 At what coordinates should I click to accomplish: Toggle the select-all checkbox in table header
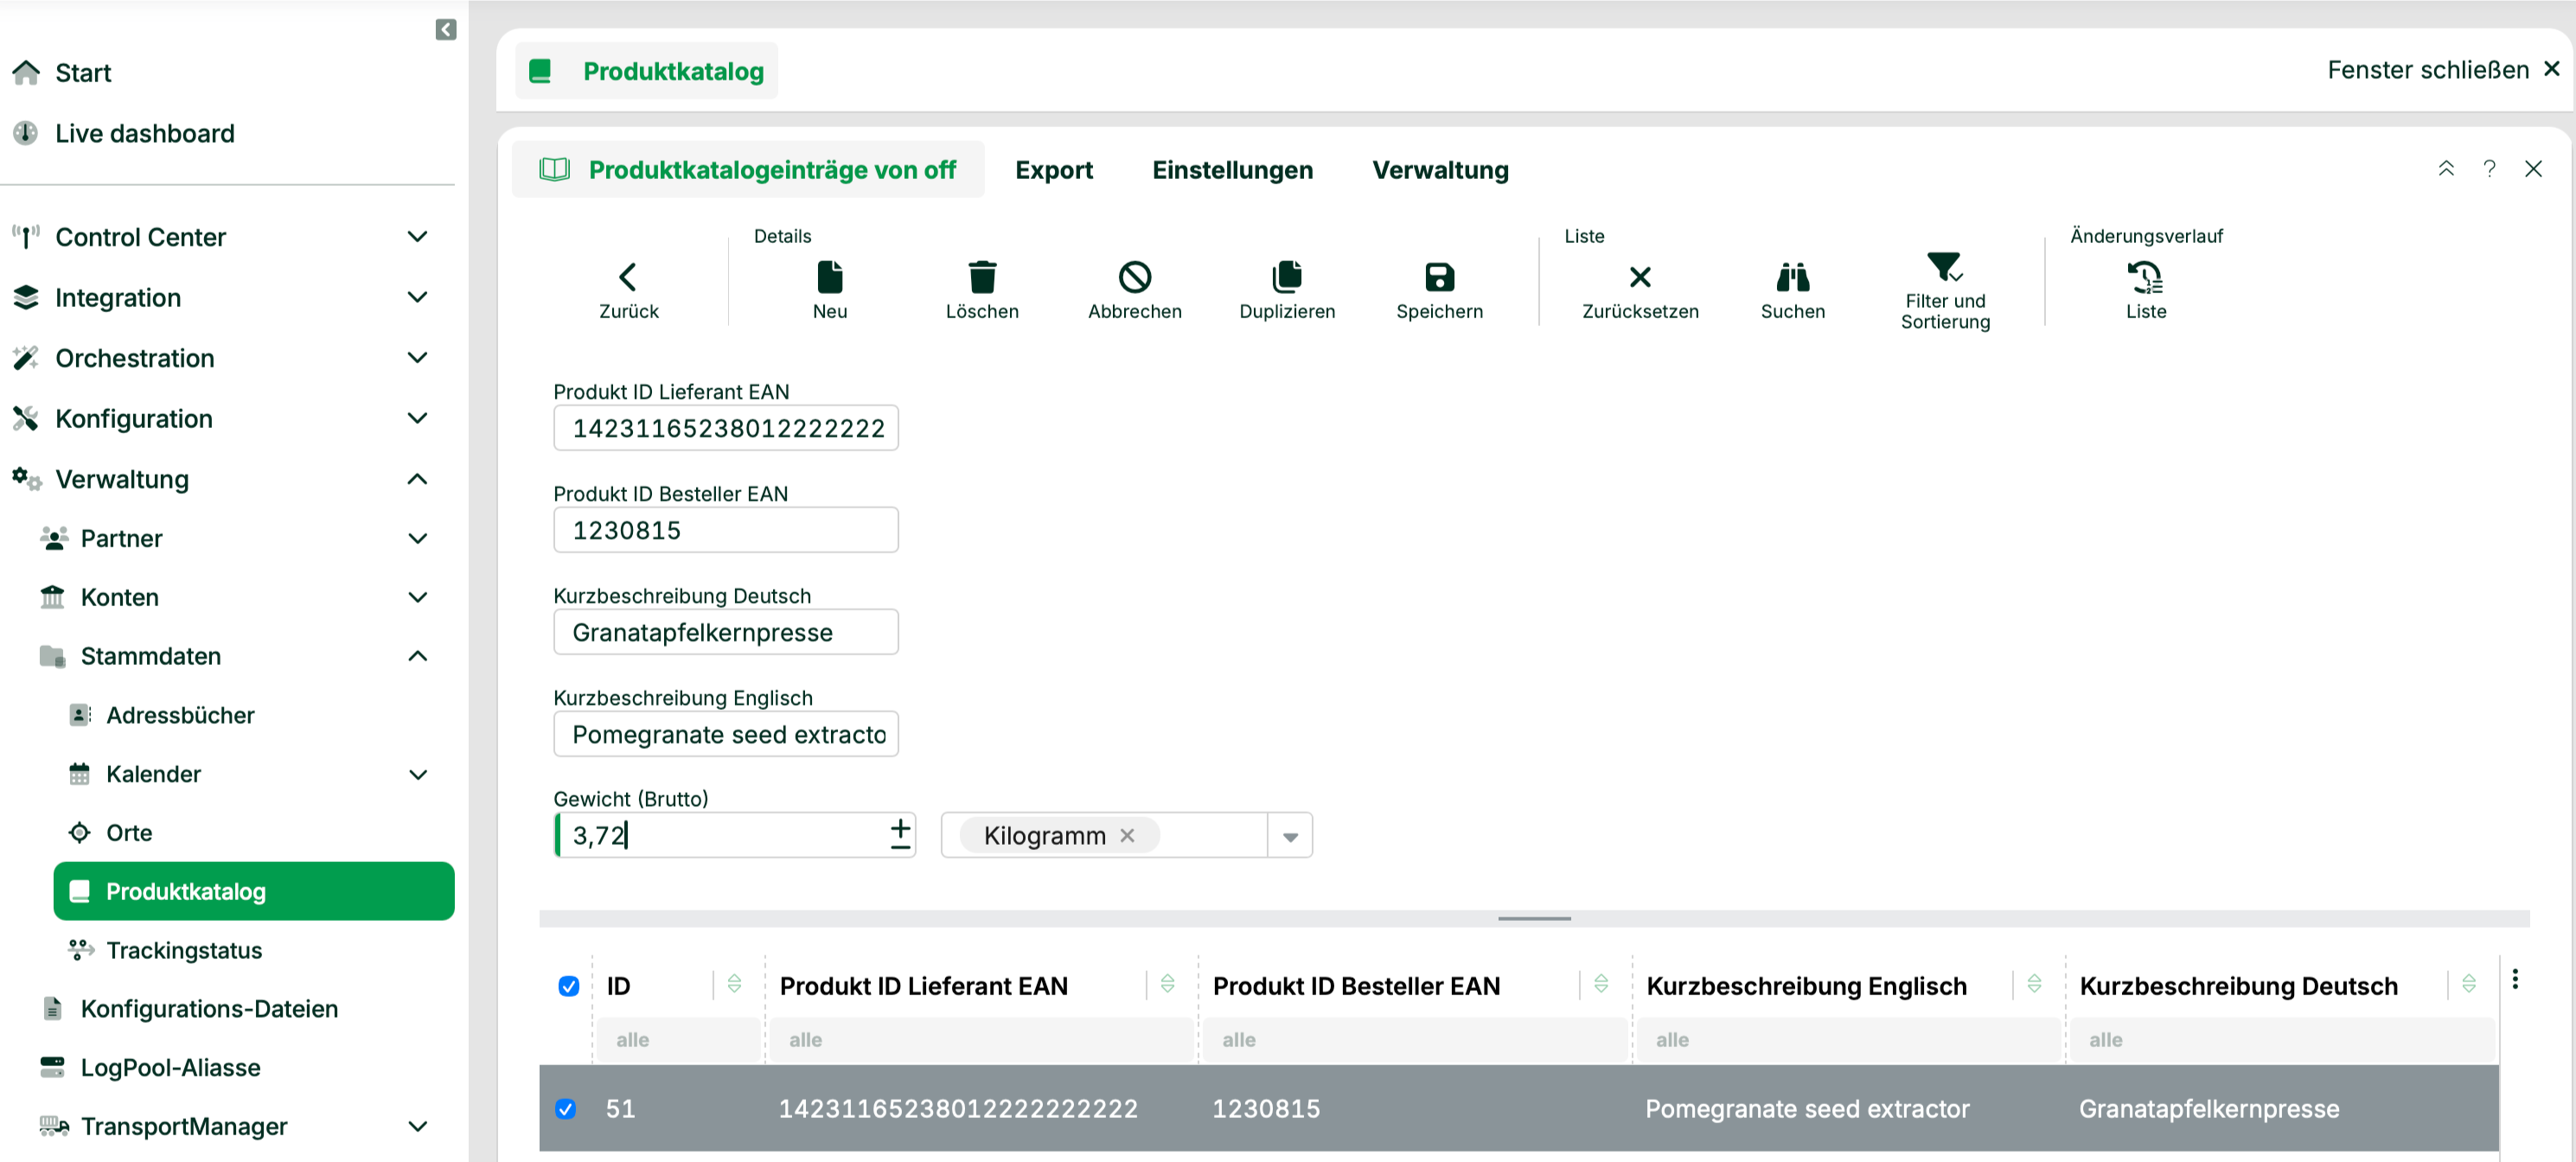pyautogui.click(x=568, y=986)
